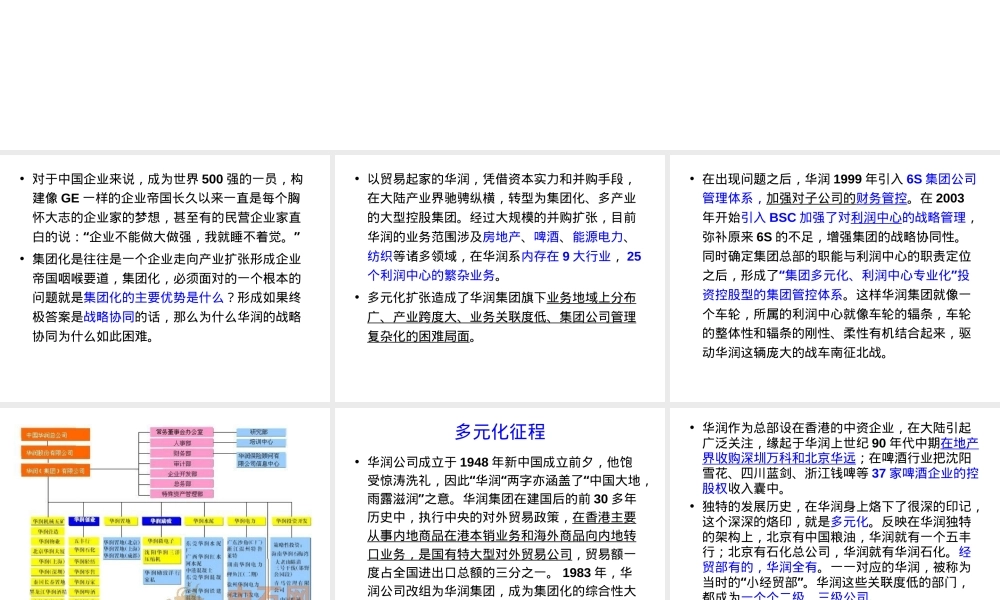Click the year 1948 in the history slide
The image size is (1000, 600).
click(474, 462)
